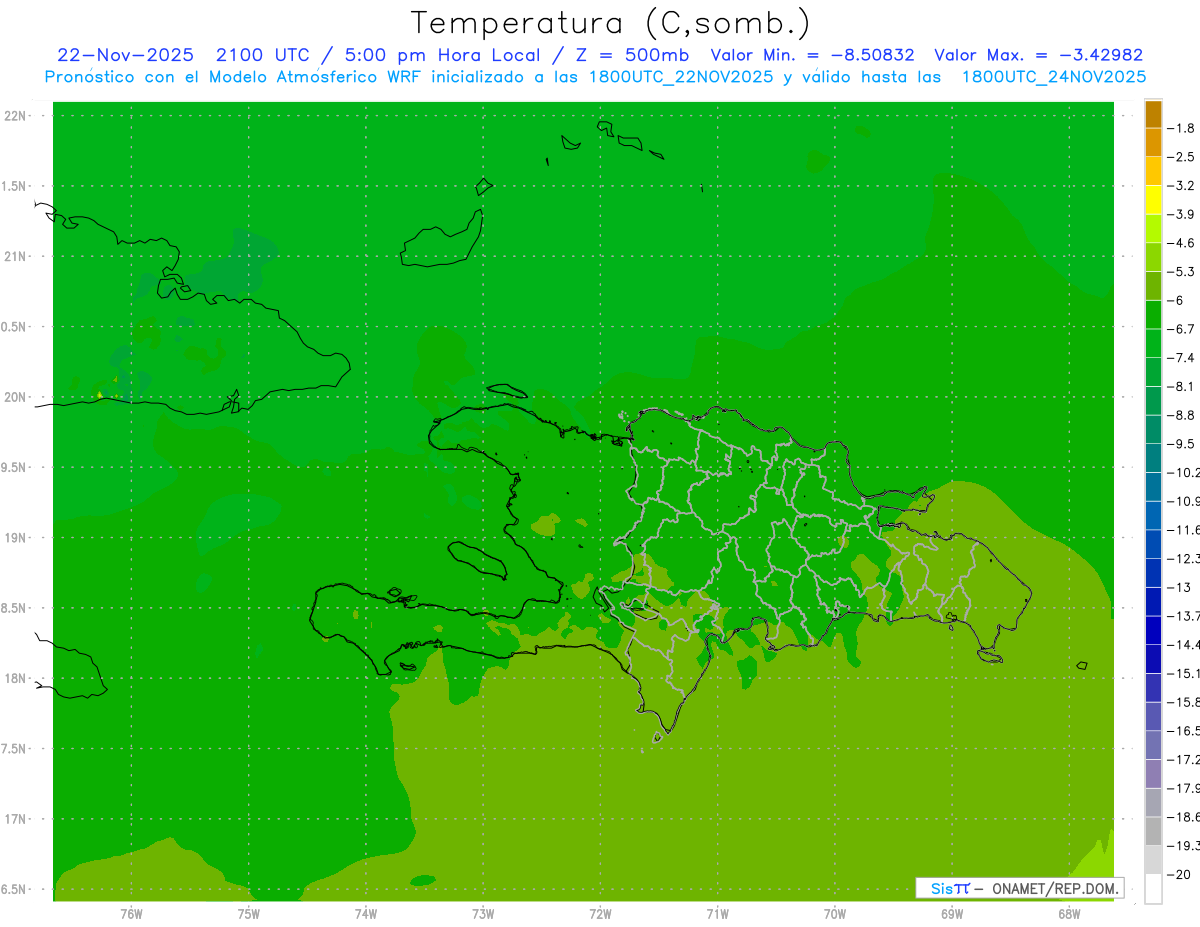Image resolution: width=1200 pixels, height=927 pixels.
Task: Pick the green swatch between -6 and -6.7
Action: 1153,315
